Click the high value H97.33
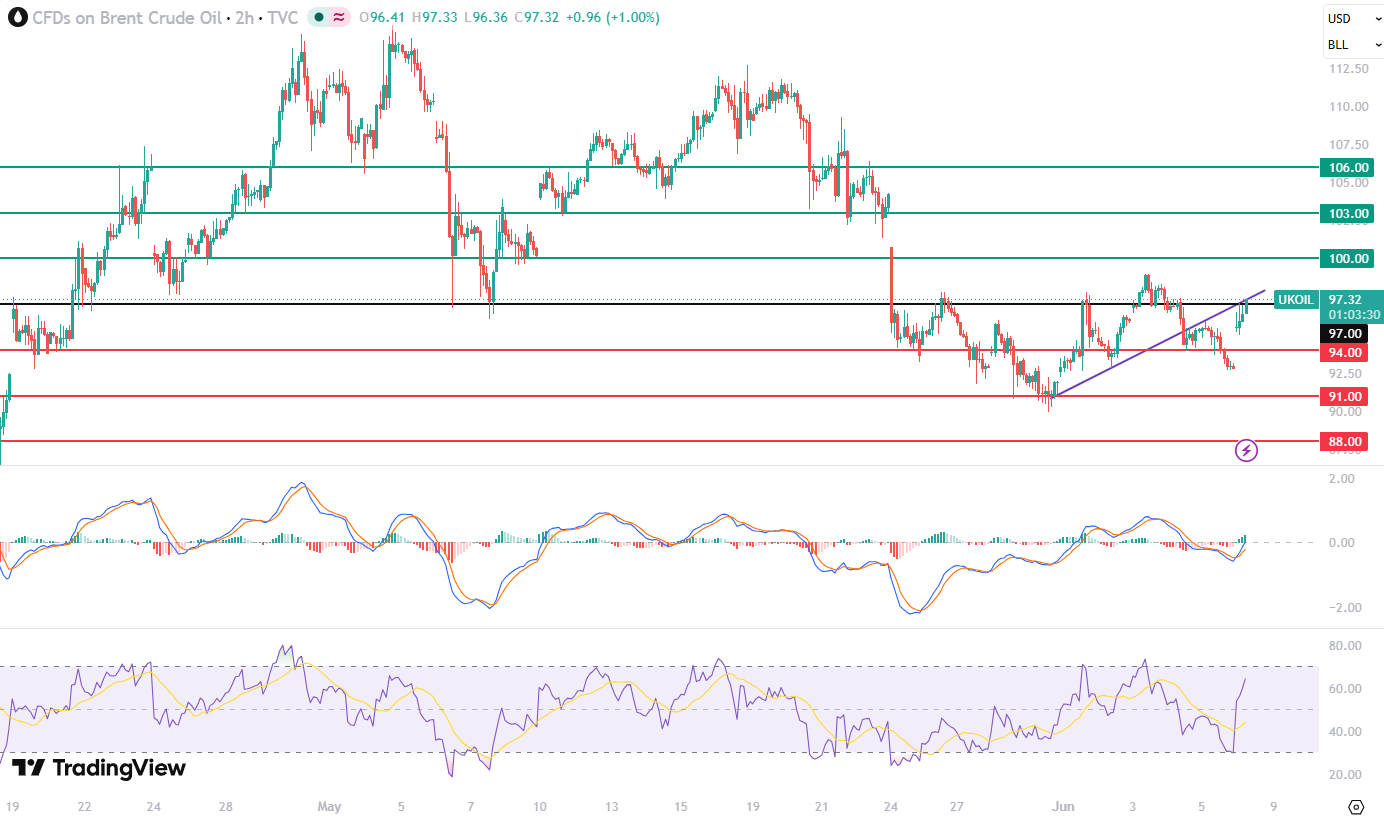Screen dimensions: 1384x819 [435, 18]
